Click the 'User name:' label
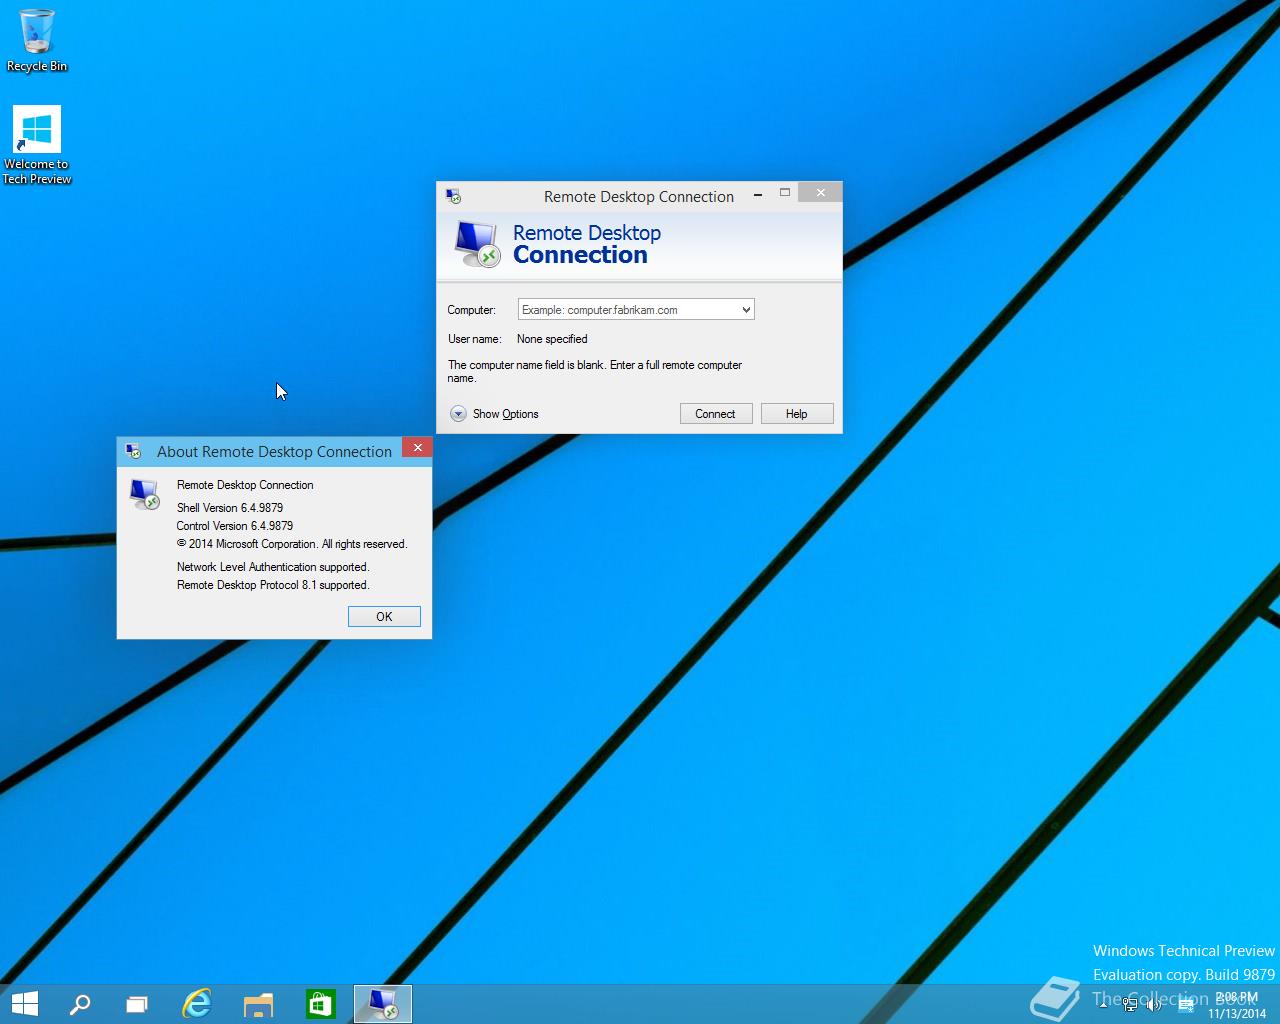1280x1024 pixels. (474, 339)
